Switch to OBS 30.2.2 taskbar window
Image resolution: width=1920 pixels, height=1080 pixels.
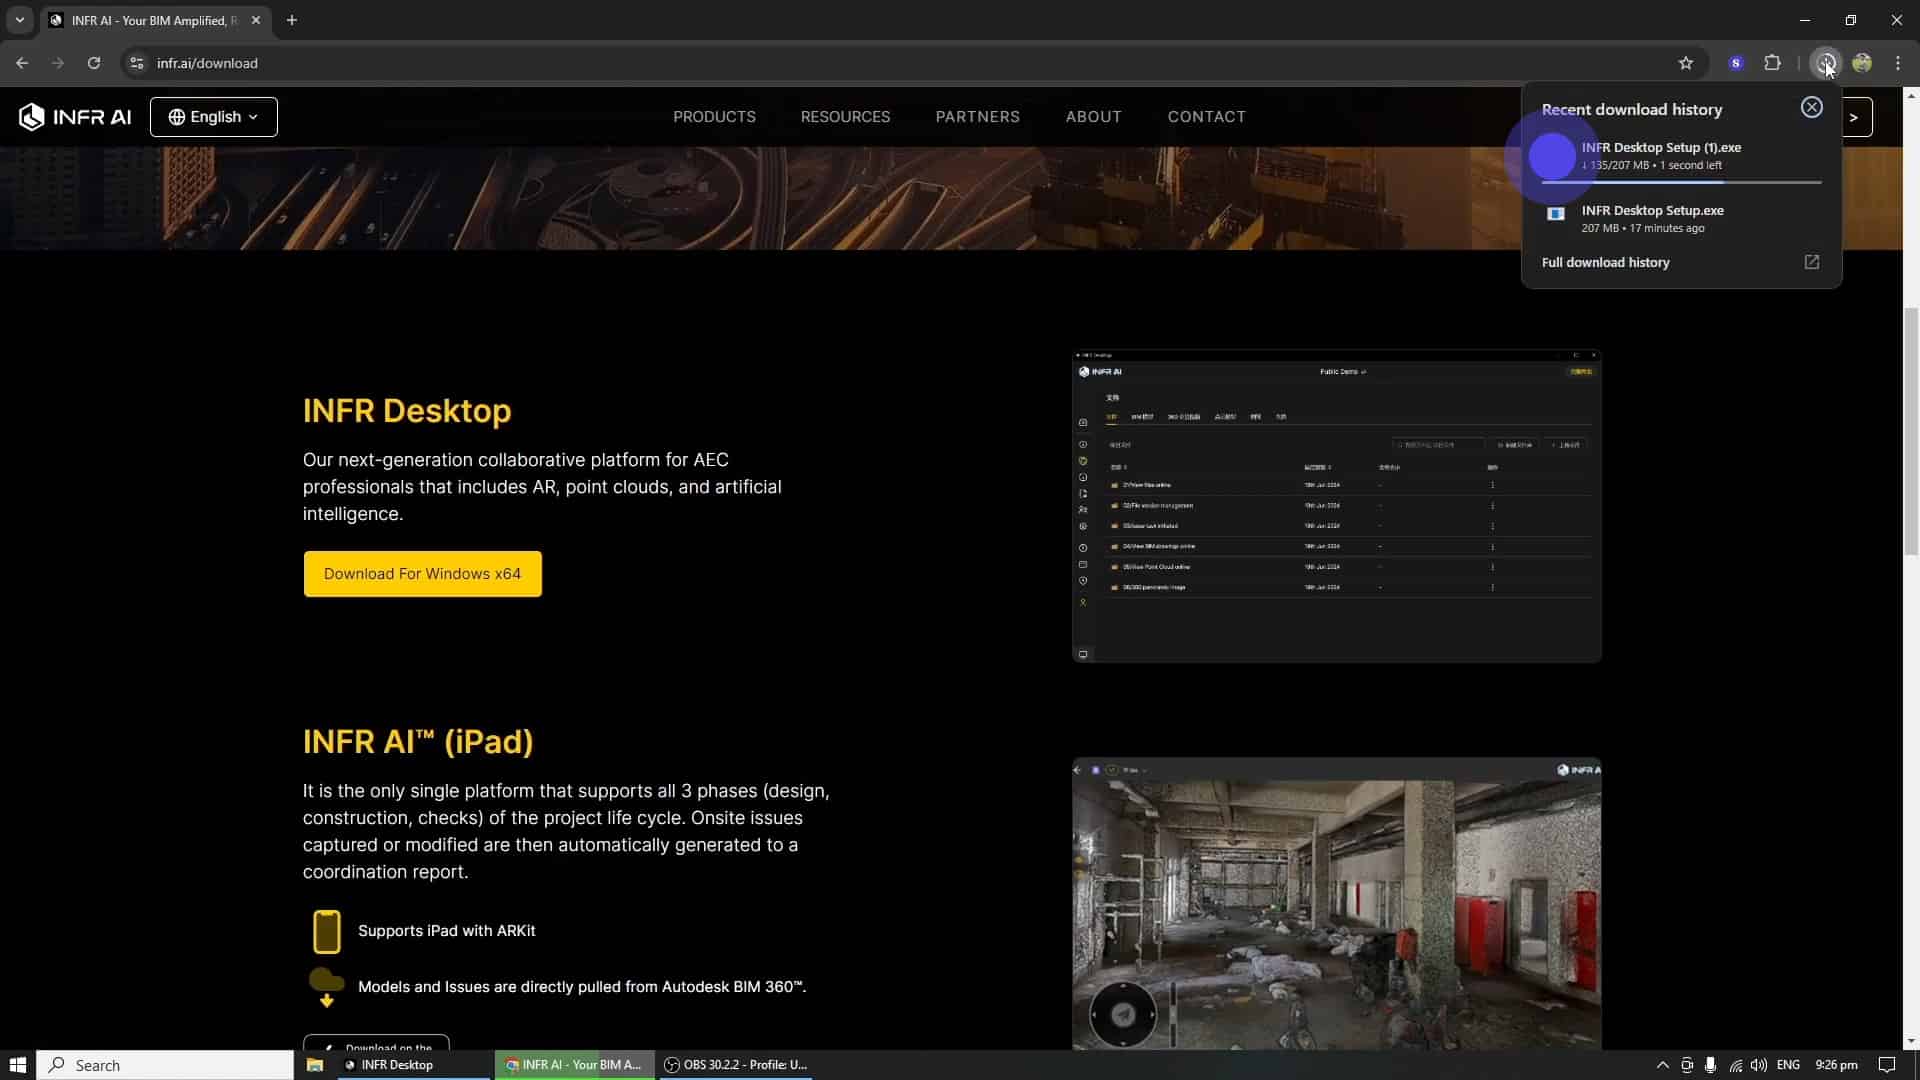click(737, 1065)
